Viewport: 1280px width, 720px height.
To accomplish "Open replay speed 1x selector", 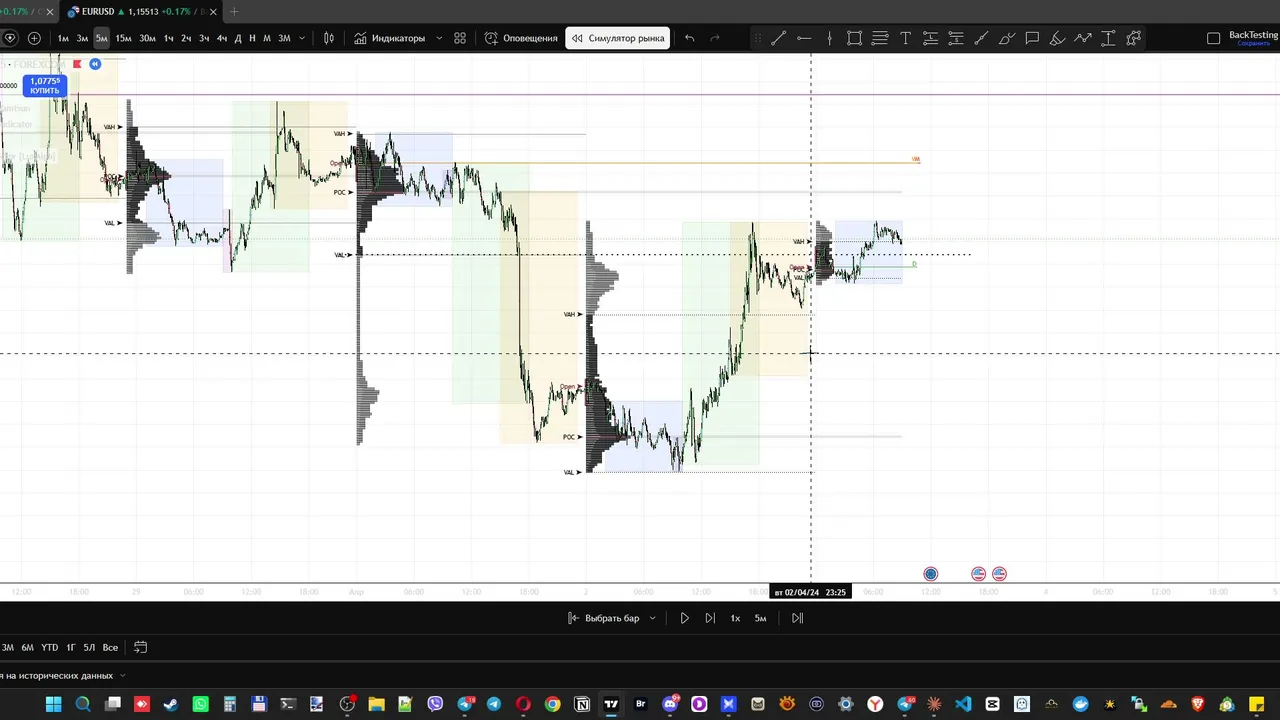I will click(x=735, y=618).
